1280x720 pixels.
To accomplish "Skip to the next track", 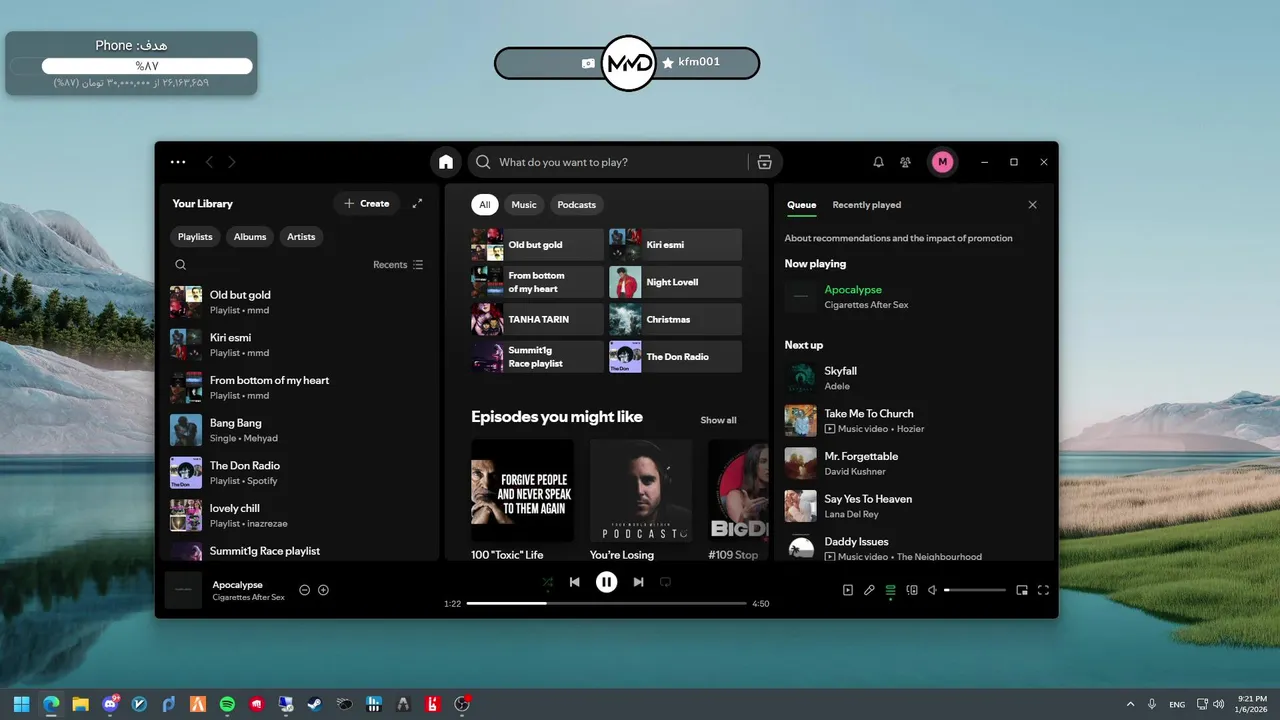I will click(638, 582).
